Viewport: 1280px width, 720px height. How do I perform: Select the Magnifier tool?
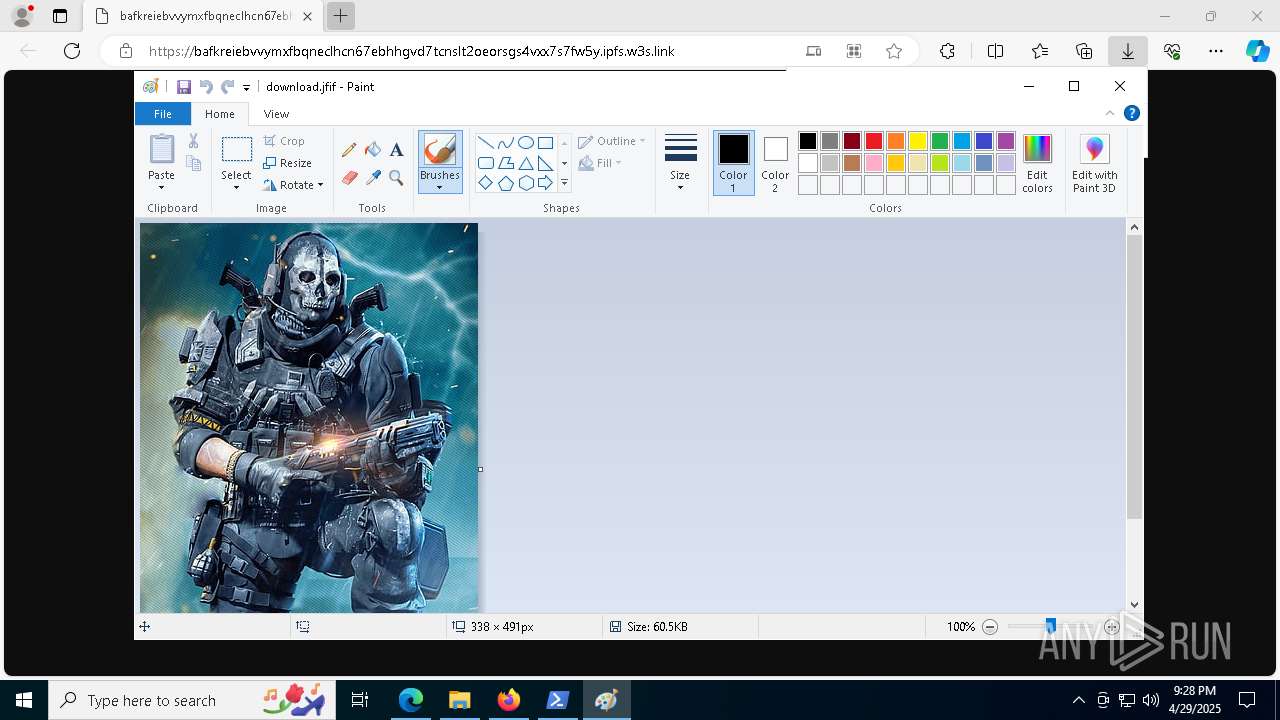pos(396,178)
